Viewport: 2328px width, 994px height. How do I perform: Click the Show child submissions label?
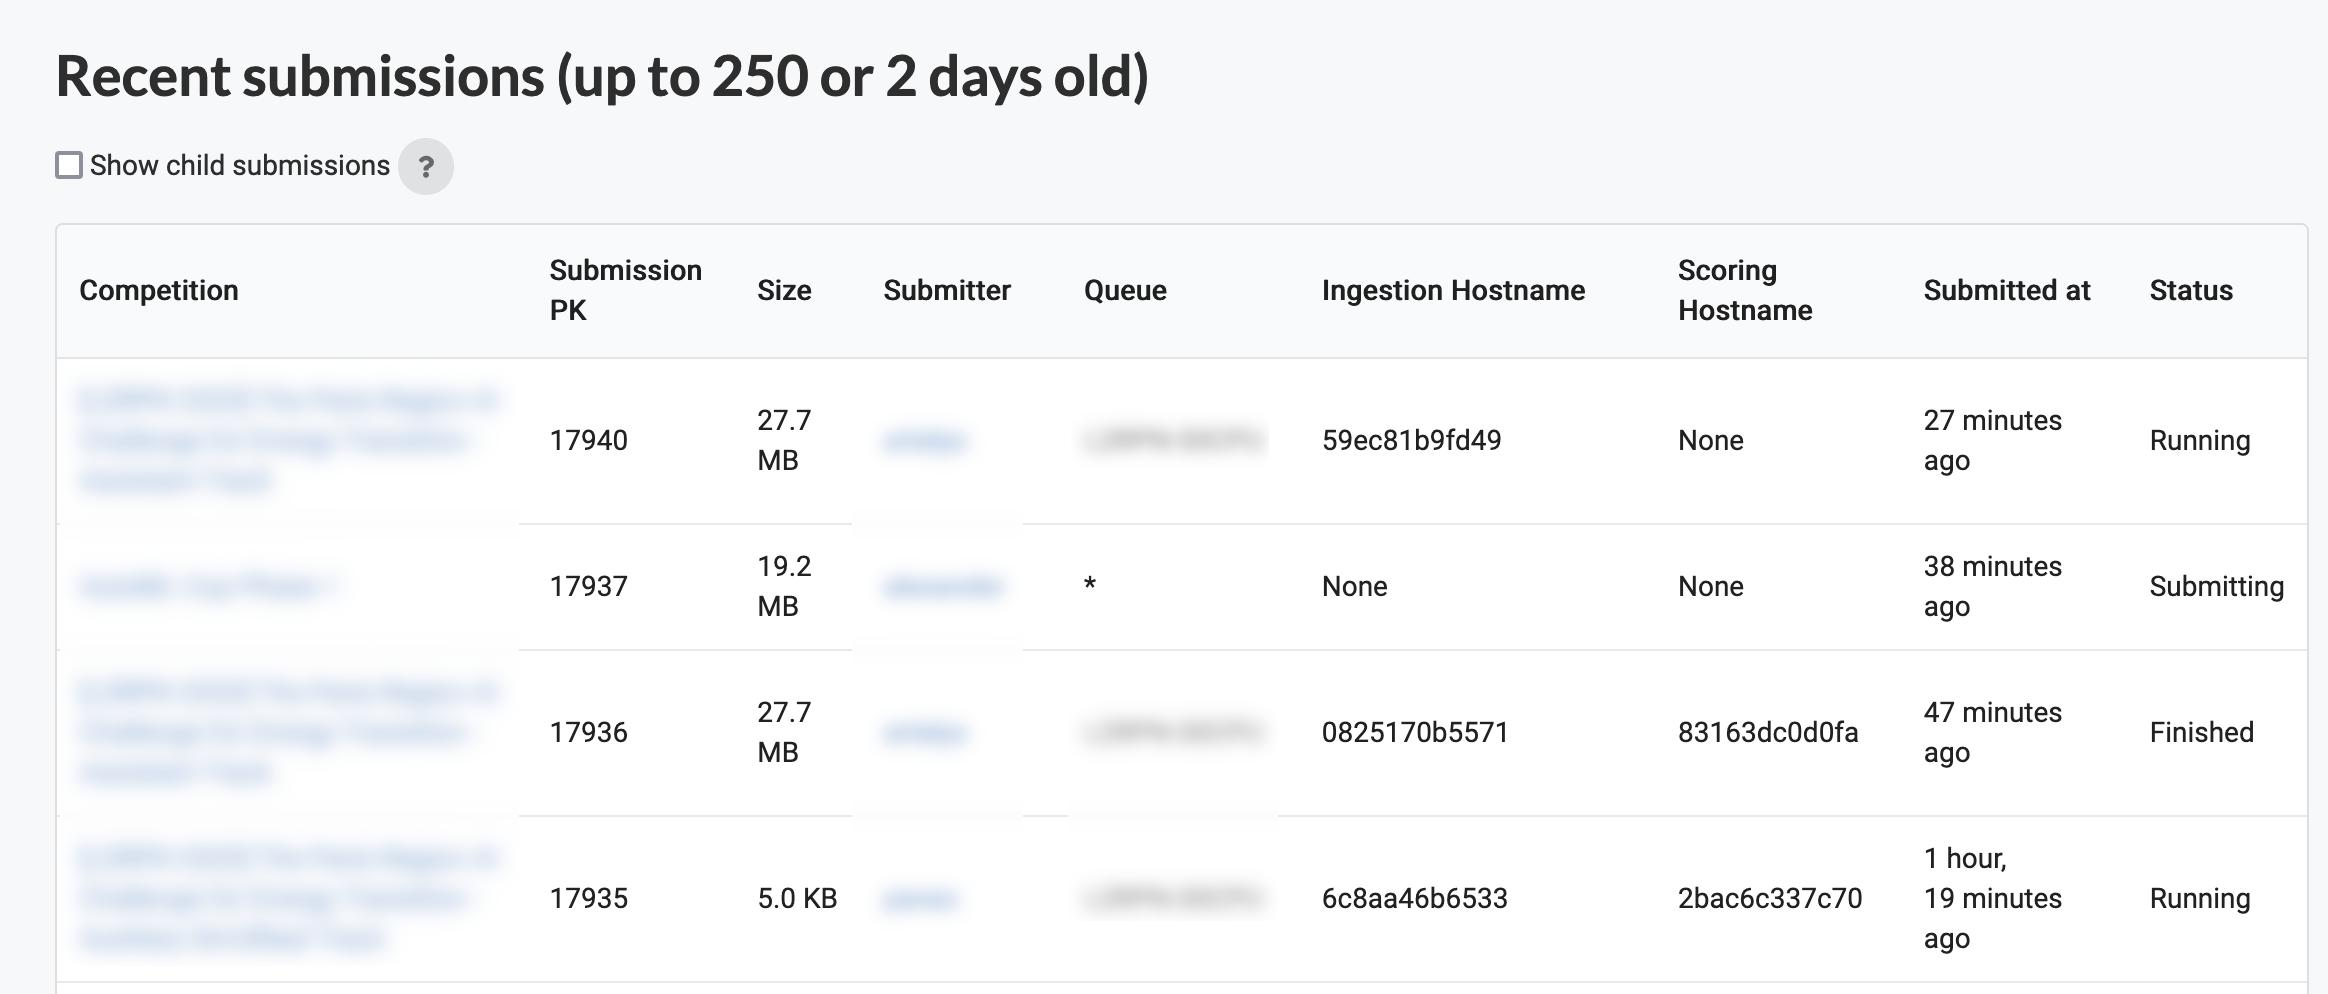239,165
